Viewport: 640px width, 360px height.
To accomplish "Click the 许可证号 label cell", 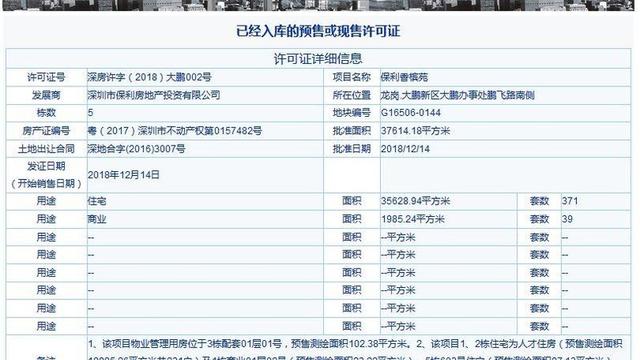I will tap(46, 77).
